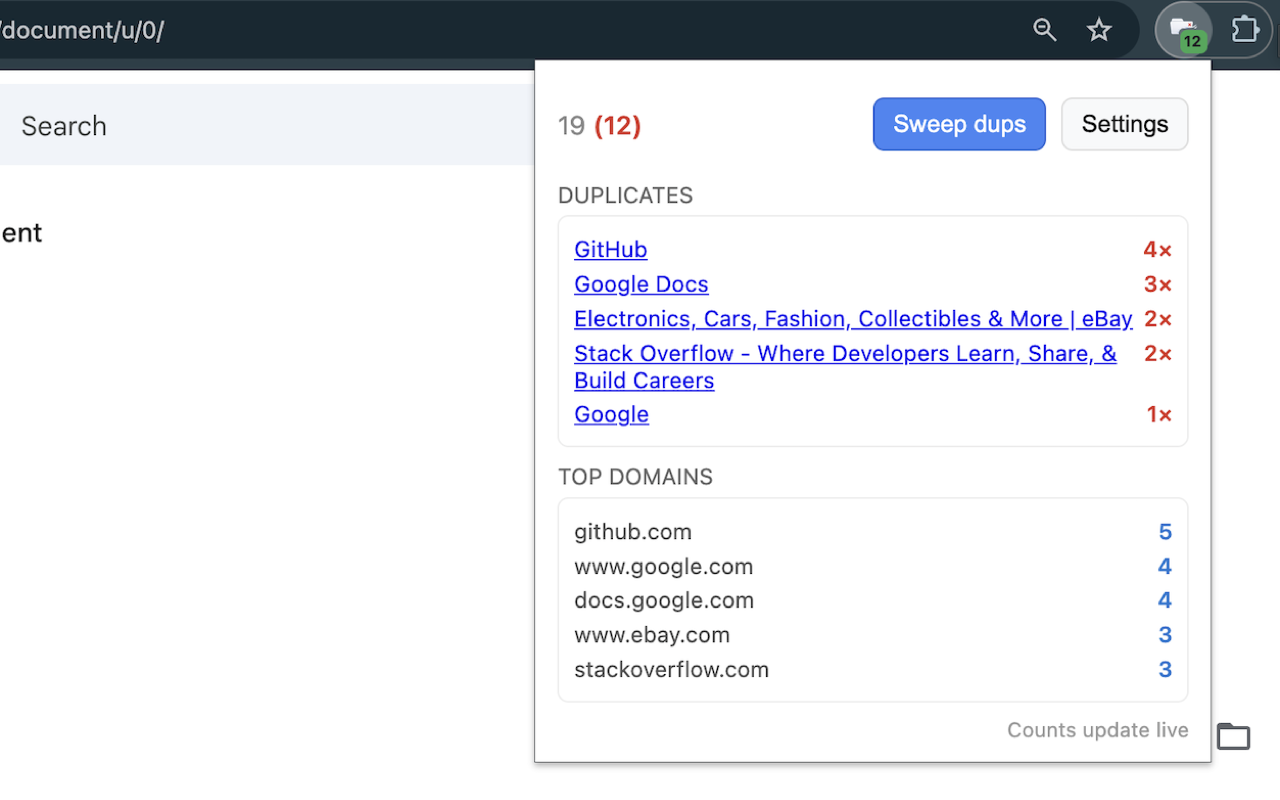Viewport: 1280px width, 800px height.
Task: Select the stackoverflow.com domain row
Action: click(873, 670)
